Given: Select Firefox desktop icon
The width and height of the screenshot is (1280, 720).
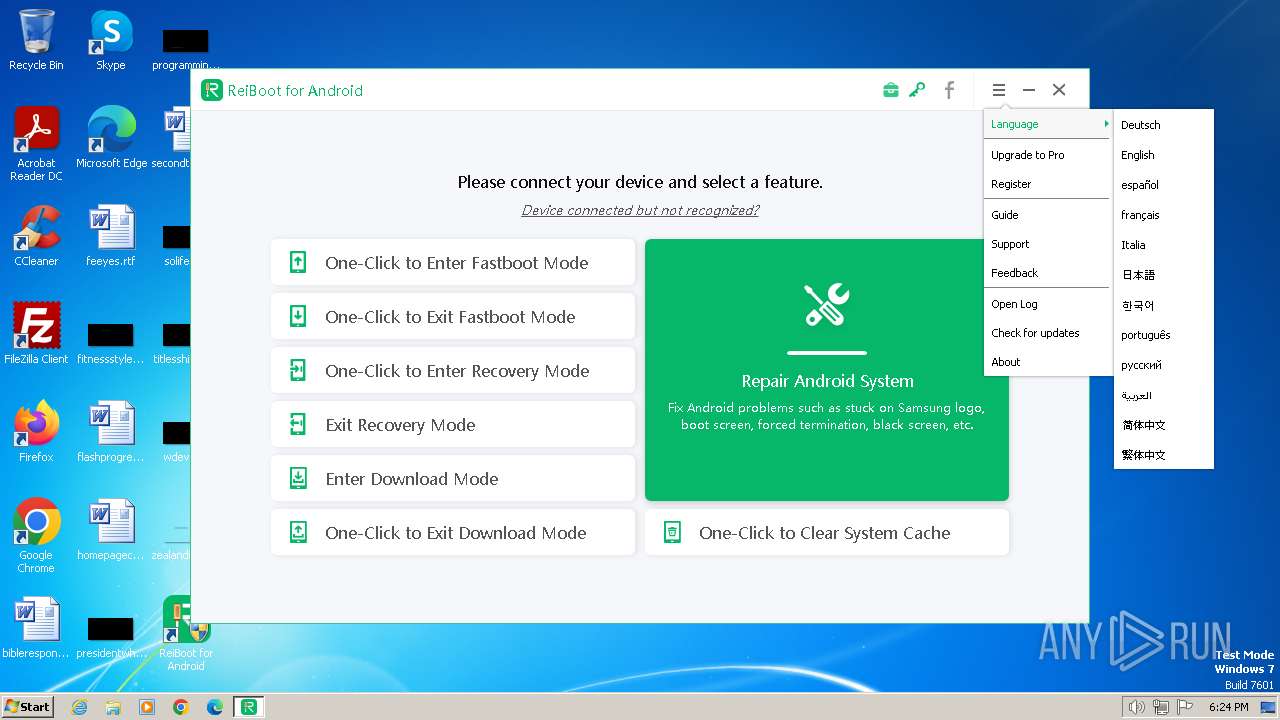Looking at the screenshot, I should [36, 432].
